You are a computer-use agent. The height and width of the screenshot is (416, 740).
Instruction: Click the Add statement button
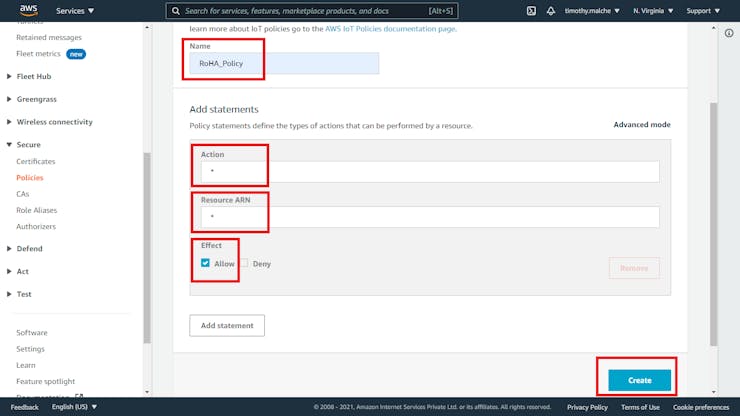[x=227, y=325]
